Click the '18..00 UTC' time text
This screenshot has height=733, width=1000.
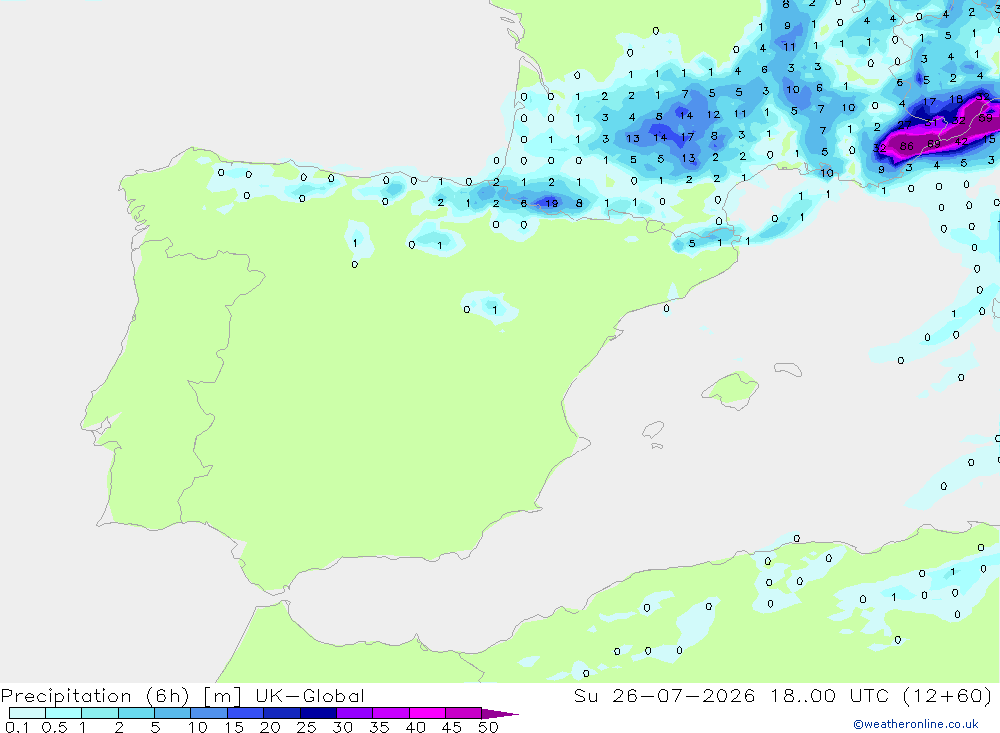coord(830,695)
